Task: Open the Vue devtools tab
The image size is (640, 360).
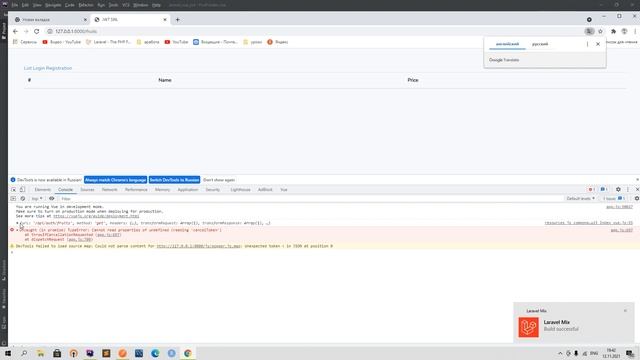Action: 284,190
